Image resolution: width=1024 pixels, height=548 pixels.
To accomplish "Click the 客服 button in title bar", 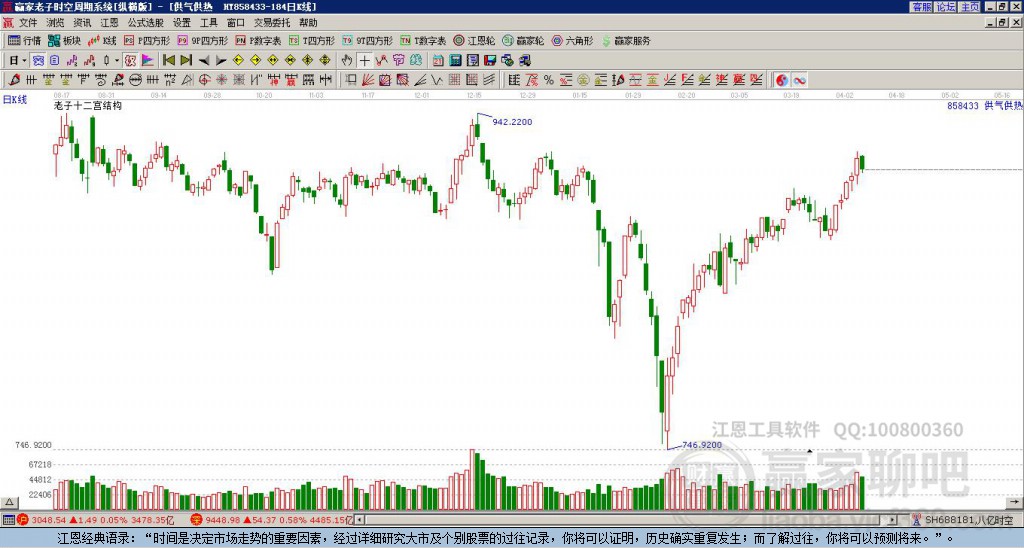I will (x=921, y=7).
